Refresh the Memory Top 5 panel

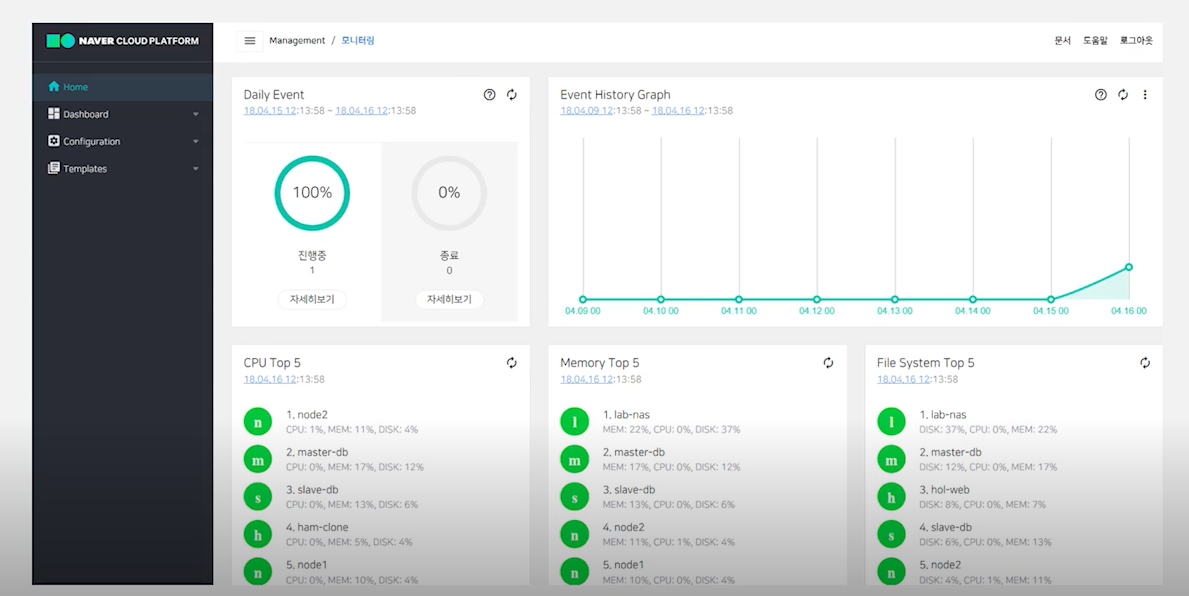828,363
